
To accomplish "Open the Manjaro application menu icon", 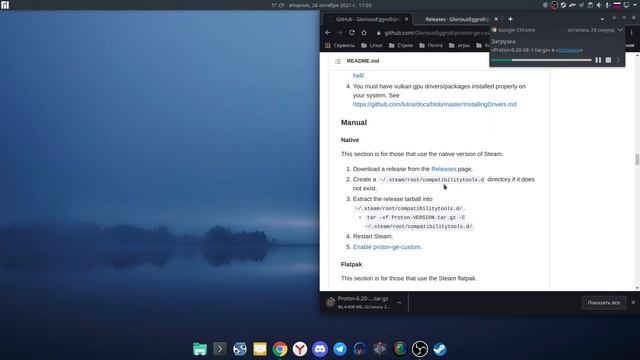I will coord(5,5).
